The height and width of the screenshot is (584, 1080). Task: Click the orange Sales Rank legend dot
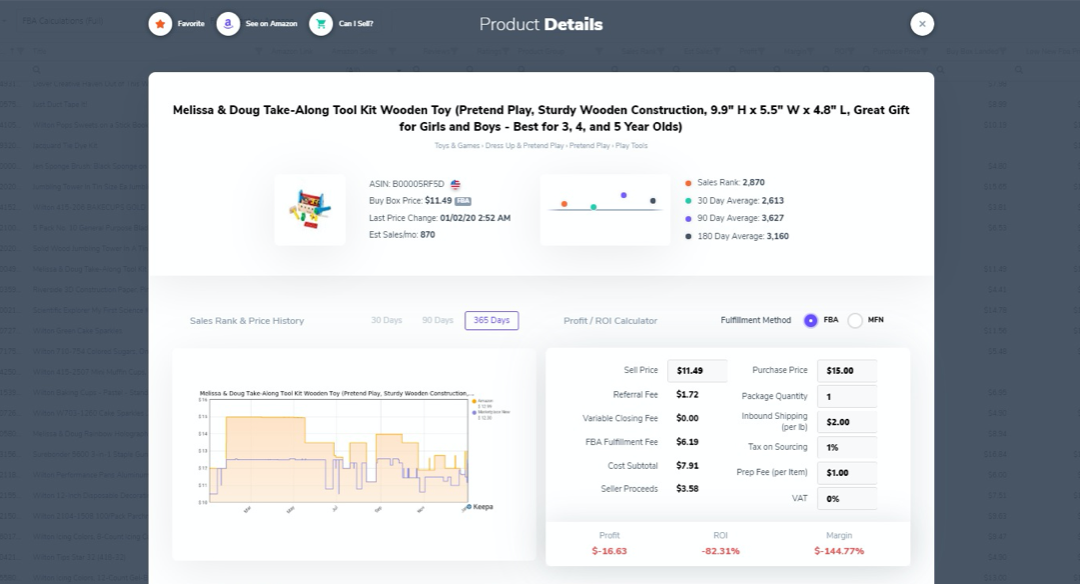(x=688, y=183)
